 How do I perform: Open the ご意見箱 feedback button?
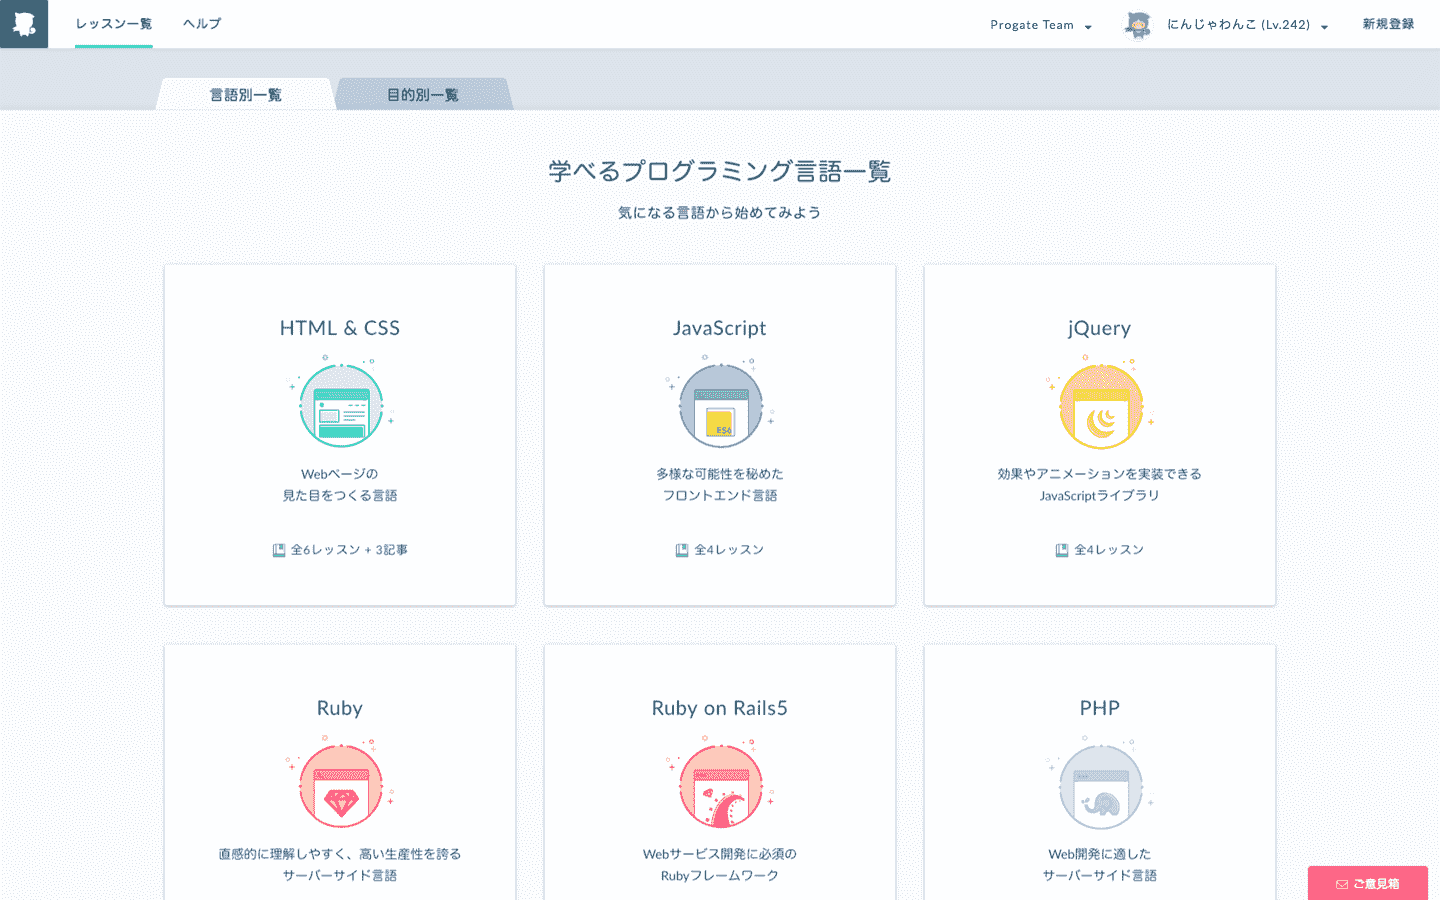pos(1367,883)
